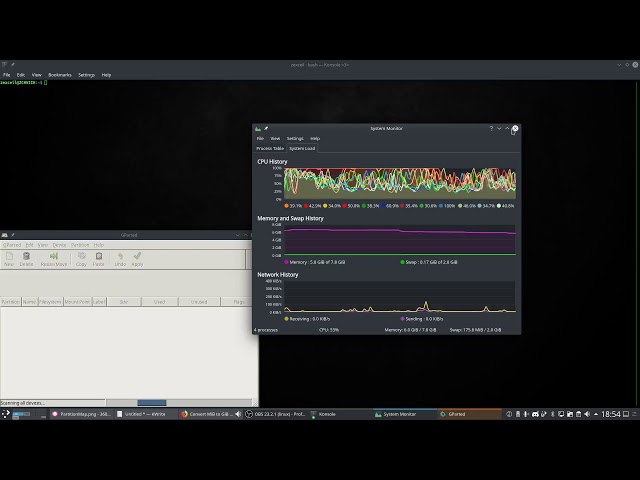The width and height of the screenshot is (640, 480).
Task: Open the Bookmarks menu in Konsole
Action: (x=60, y=75)
